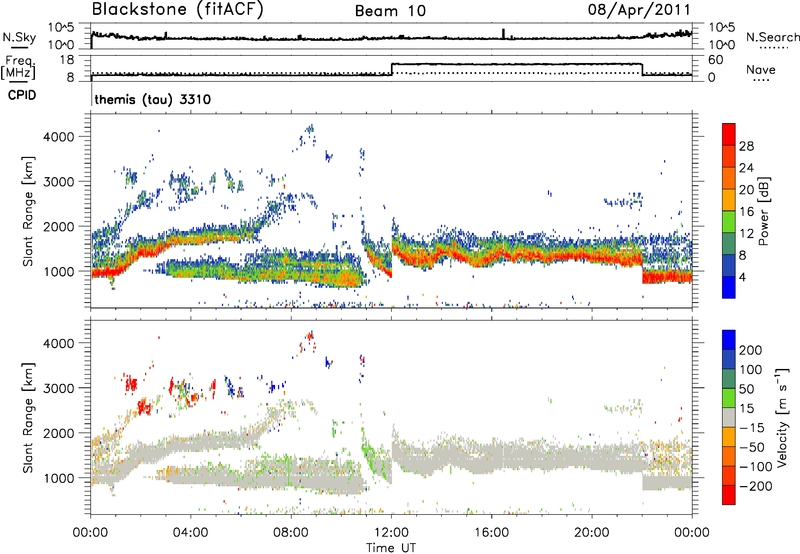The height and width of the screenshot is (554, 800).
Task: Click the '08:00' time tick label
Action: click(291, 533)
